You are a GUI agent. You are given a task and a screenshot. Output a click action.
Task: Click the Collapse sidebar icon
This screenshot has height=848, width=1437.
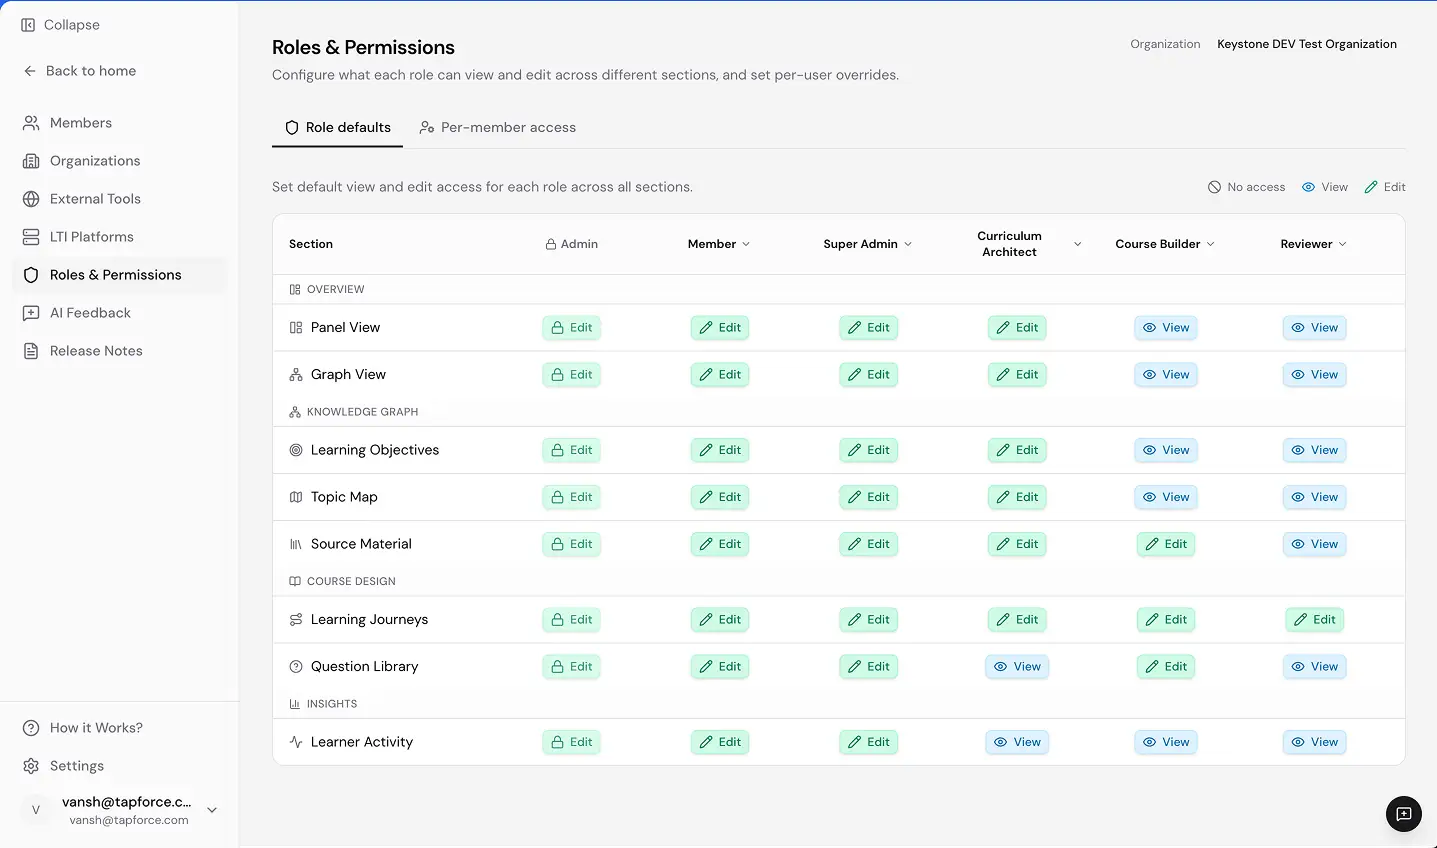tap(28, 25)
